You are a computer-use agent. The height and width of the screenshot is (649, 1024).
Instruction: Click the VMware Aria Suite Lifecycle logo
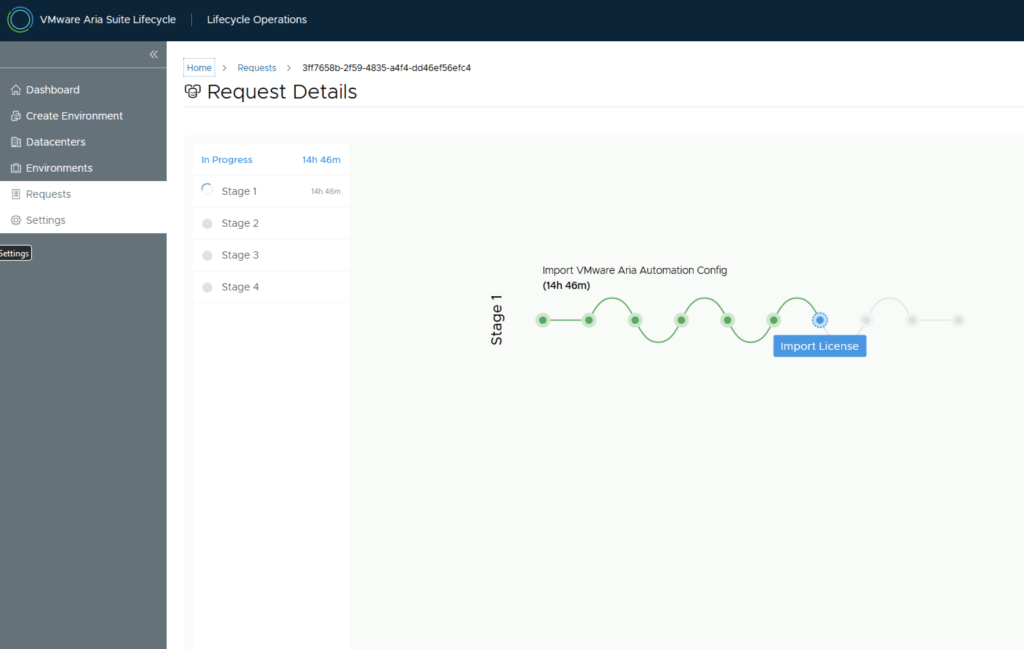coord(20,20)
